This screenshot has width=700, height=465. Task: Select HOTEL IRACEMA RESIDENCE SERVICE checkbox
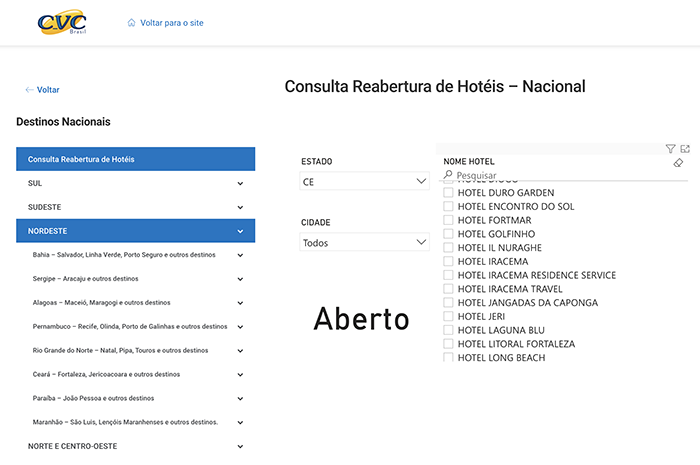click(448, 275)
